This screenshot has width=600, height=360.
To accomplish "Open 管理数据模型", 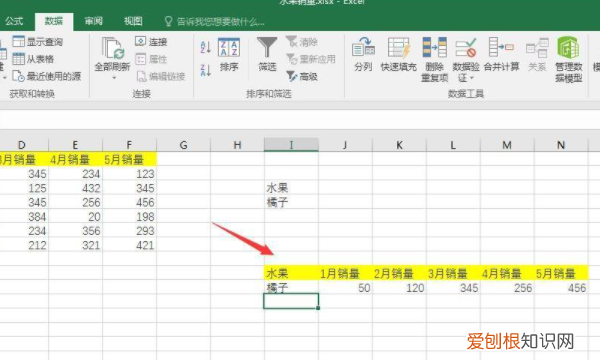I will (x=568, y=59).
